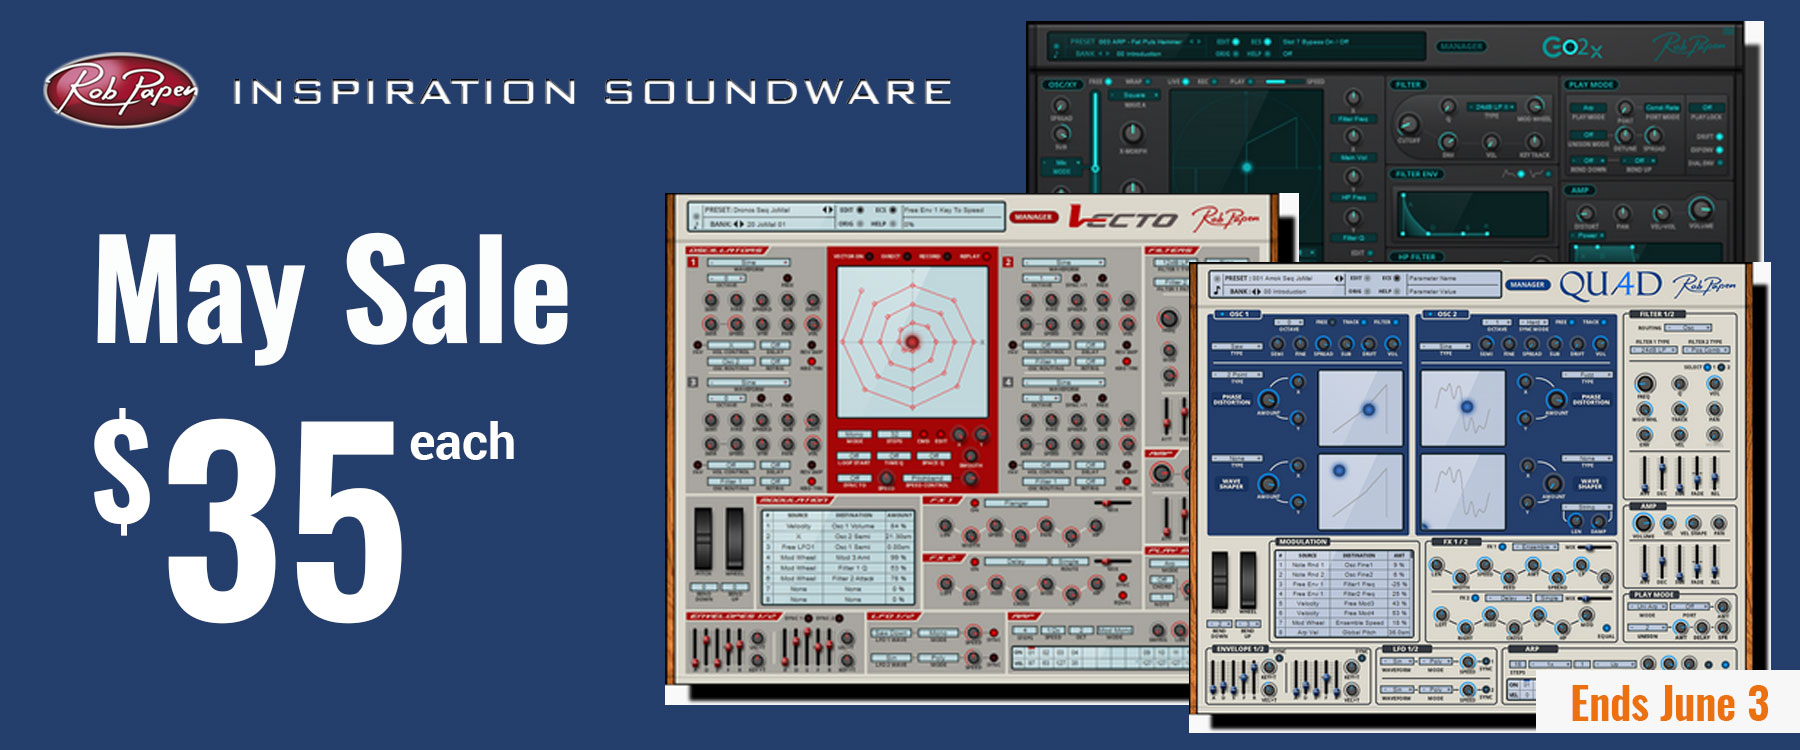Click Vecto Smooth knob in red panel

click(971, 456)
